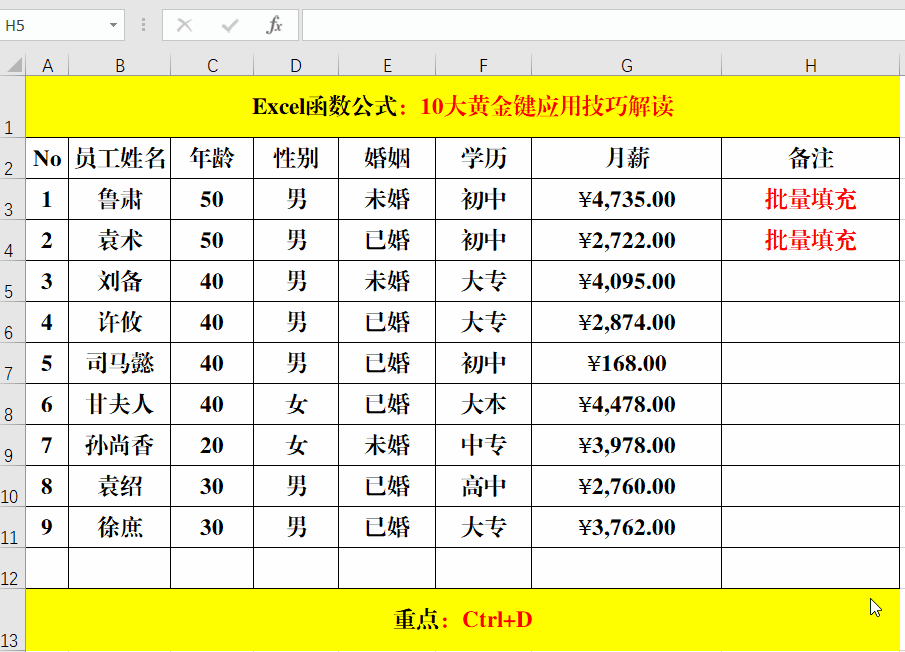Viewport: 905px width, 652px height.
Task: Click header cell 'No'
Action: tap(47, 158)
